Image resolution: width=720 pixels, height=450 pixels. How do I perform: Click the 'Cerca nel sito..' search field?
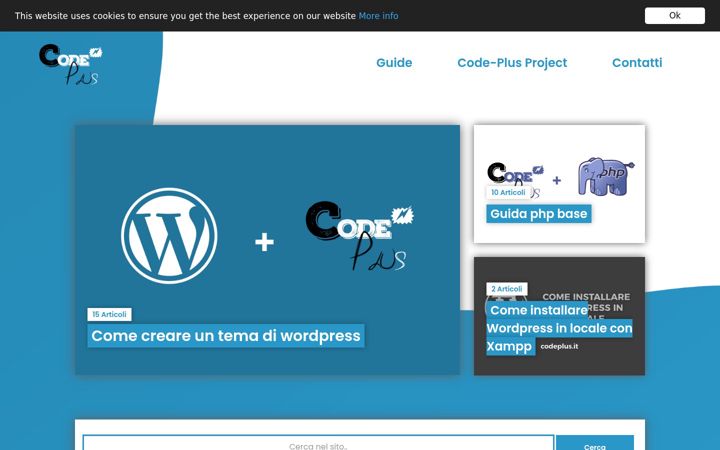(318, 444)
